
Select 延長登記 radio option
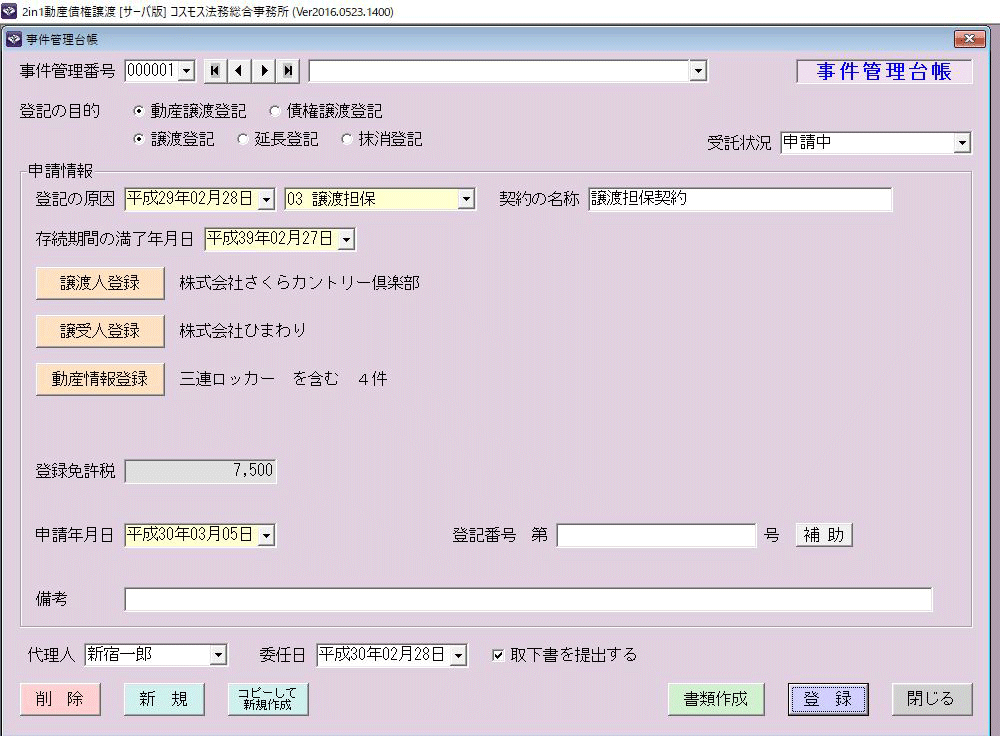point(243,140)
